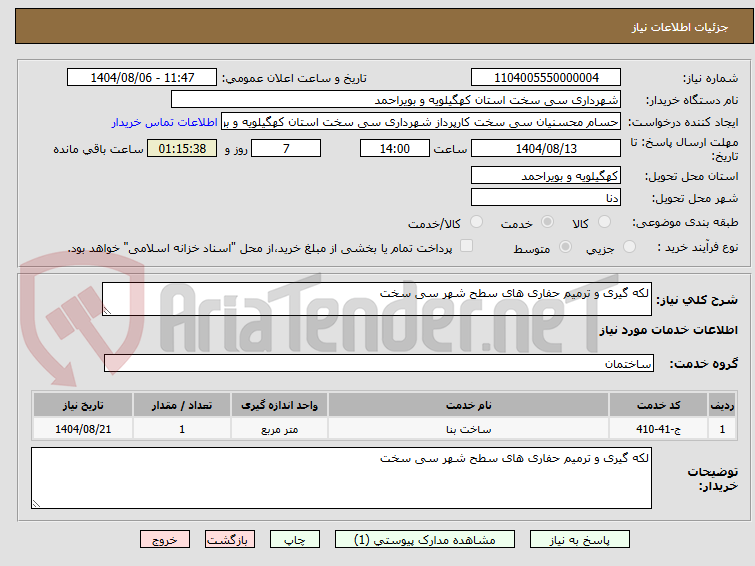Click the خروج exit button
The image size is (755, 566).
coord(165,540)
